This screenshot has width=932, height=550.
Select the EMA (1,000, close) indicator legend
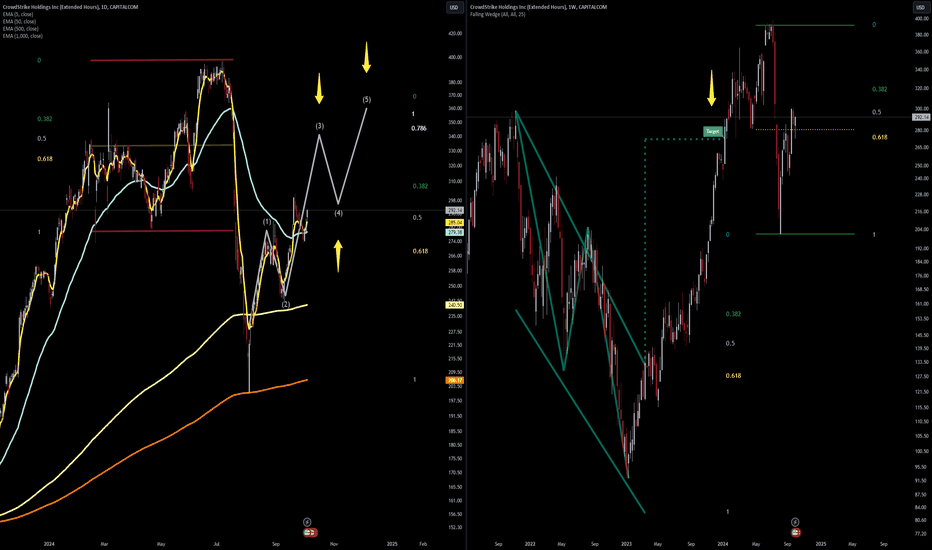(x=23, y=36)
